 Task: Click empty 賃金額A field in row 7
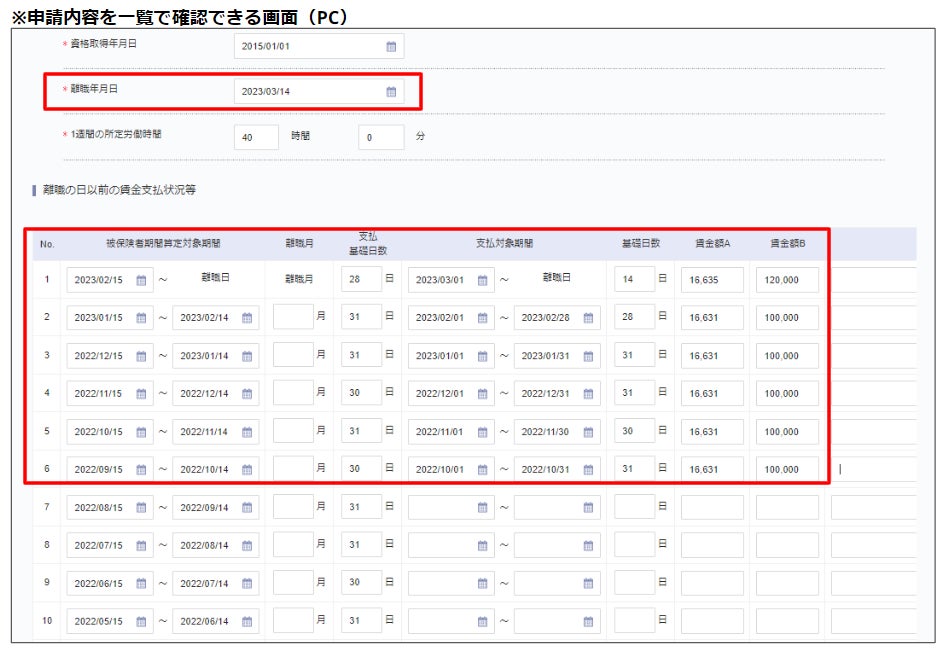712,508
